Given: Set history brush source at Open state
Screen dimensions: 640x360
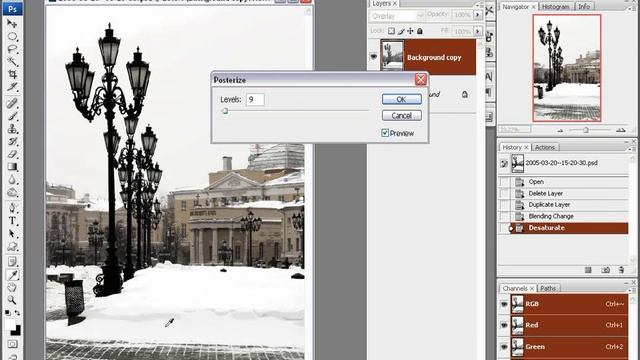Looking at the screenshot, I should [x=504, y=182].
